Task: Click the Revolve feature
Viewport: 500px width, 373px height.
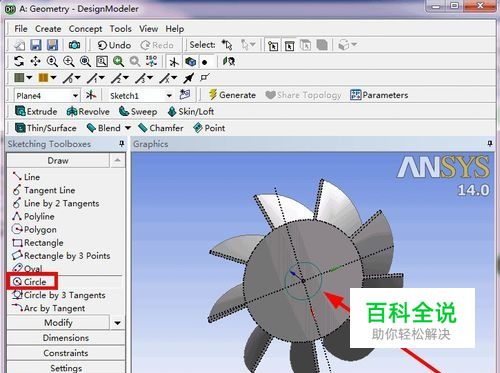Action: [88, 111]
